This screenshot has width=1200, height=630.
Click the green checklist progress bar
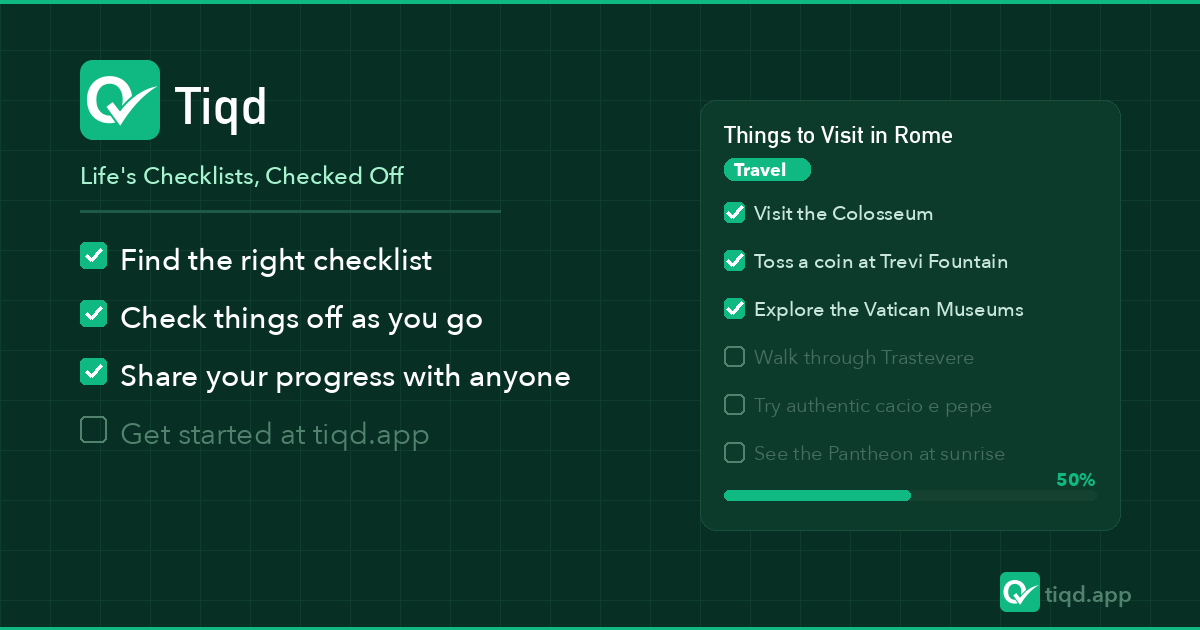point(817,495)
